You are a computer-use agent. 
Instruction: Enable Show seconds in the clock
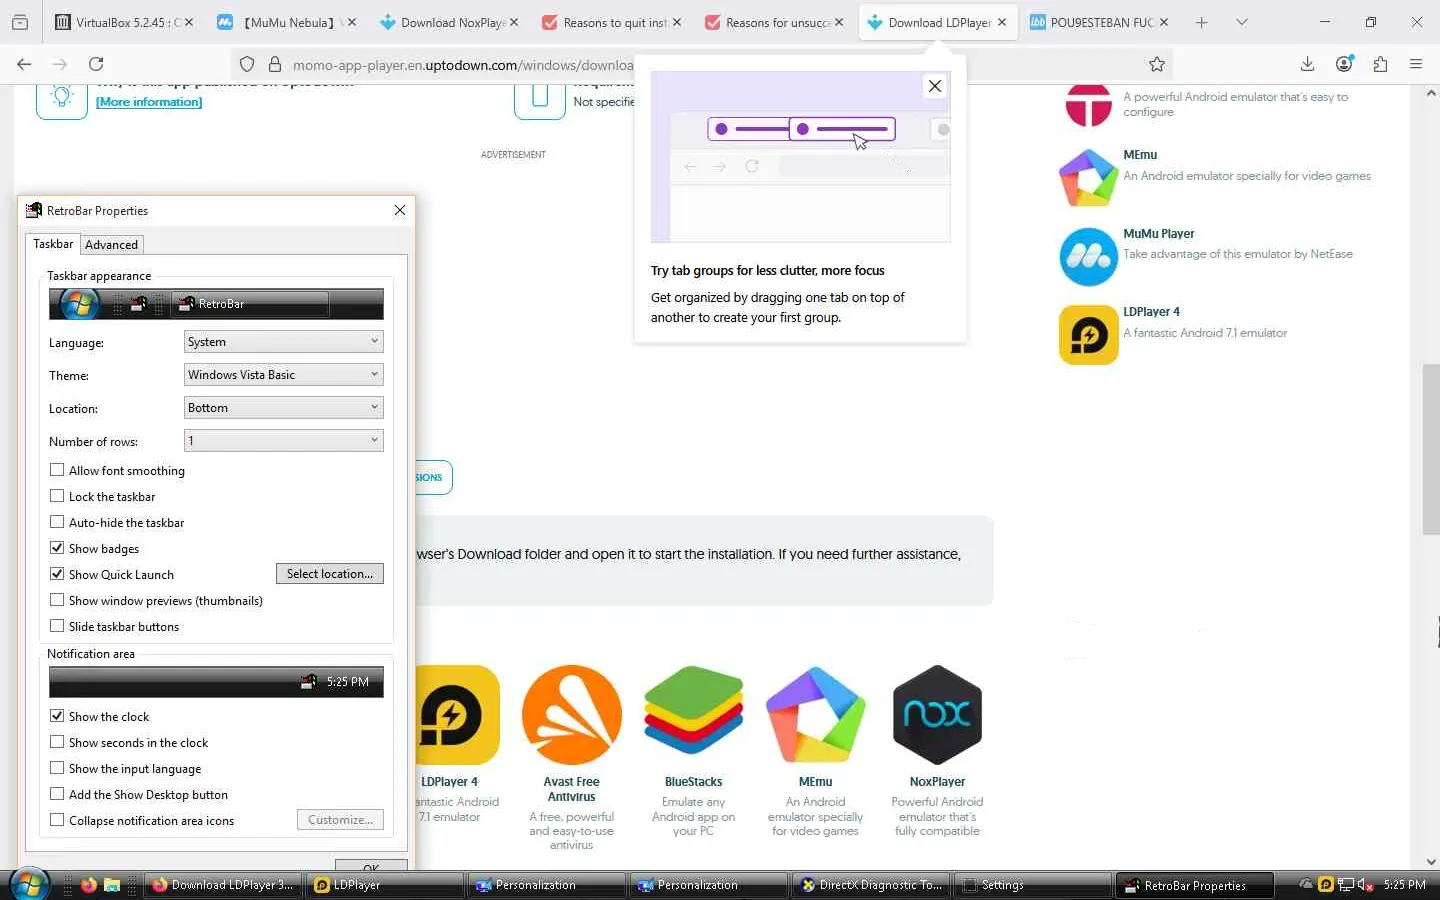(57, 742)
